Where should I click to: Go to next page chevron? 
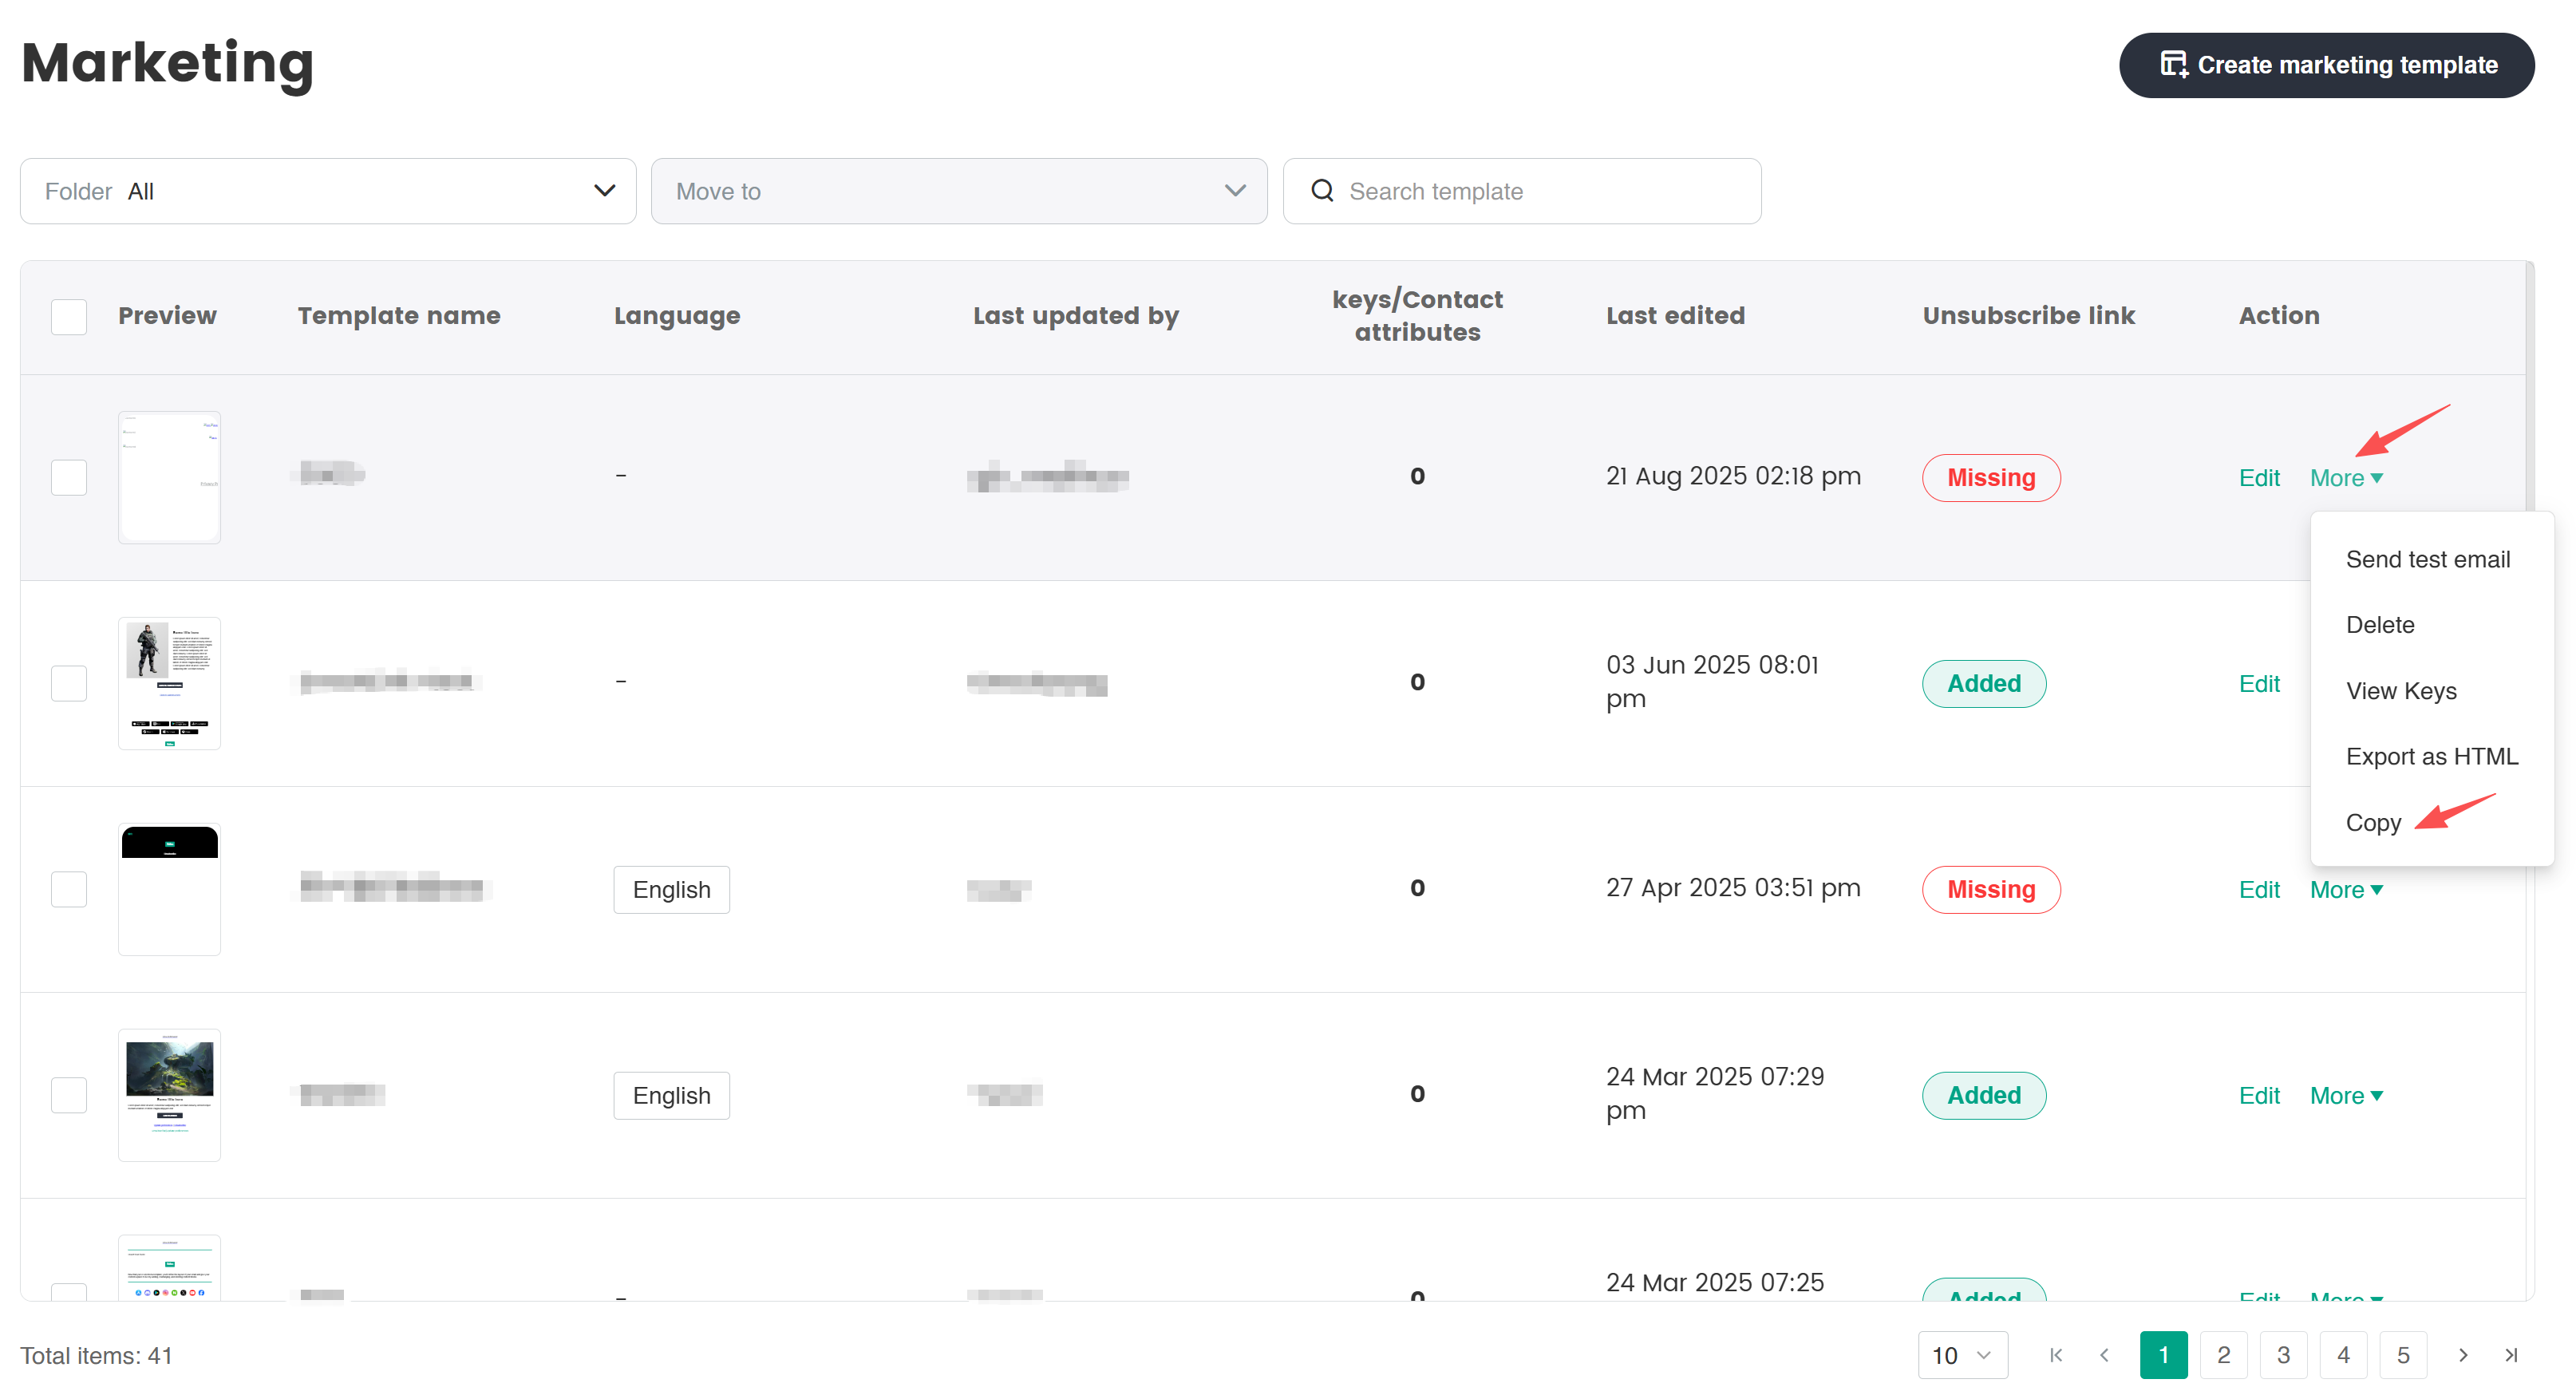[2462, 1355]
